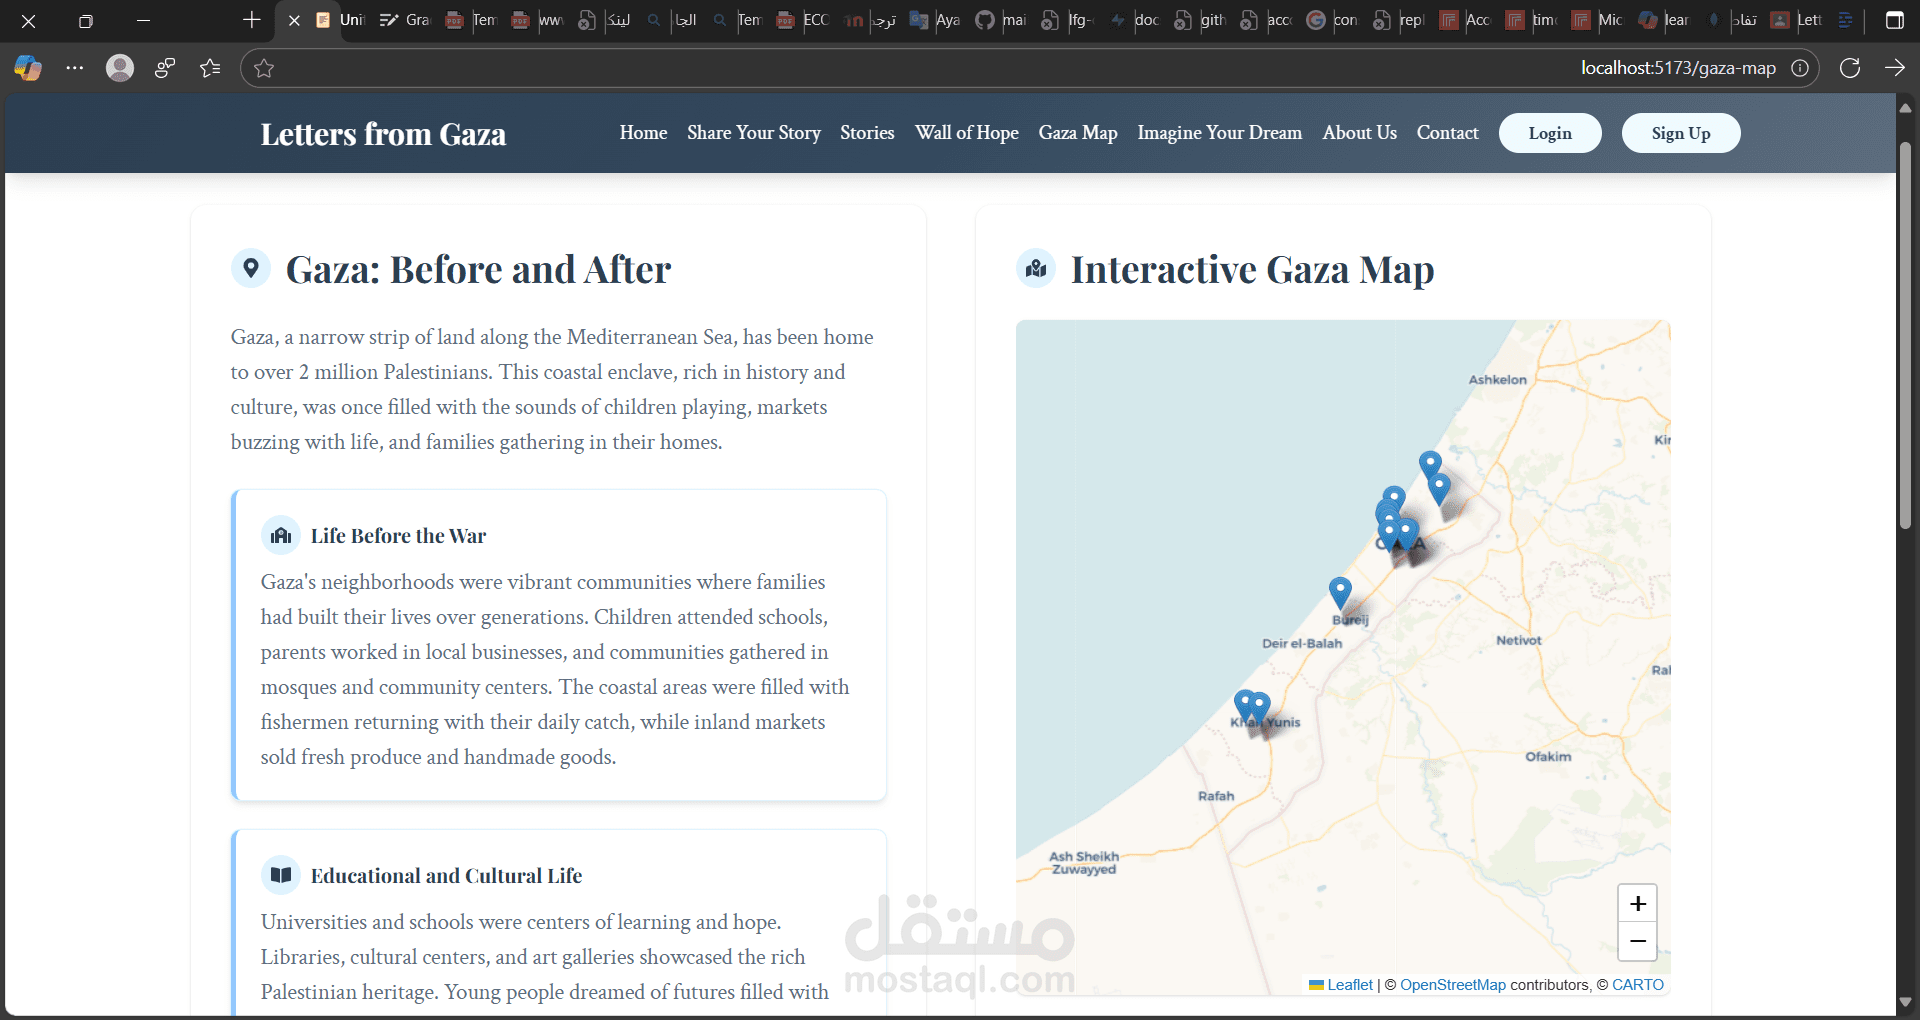The image size is (1920, 1020).
Task: Visit the Wall of Hope page
Action: pos(967,133)
